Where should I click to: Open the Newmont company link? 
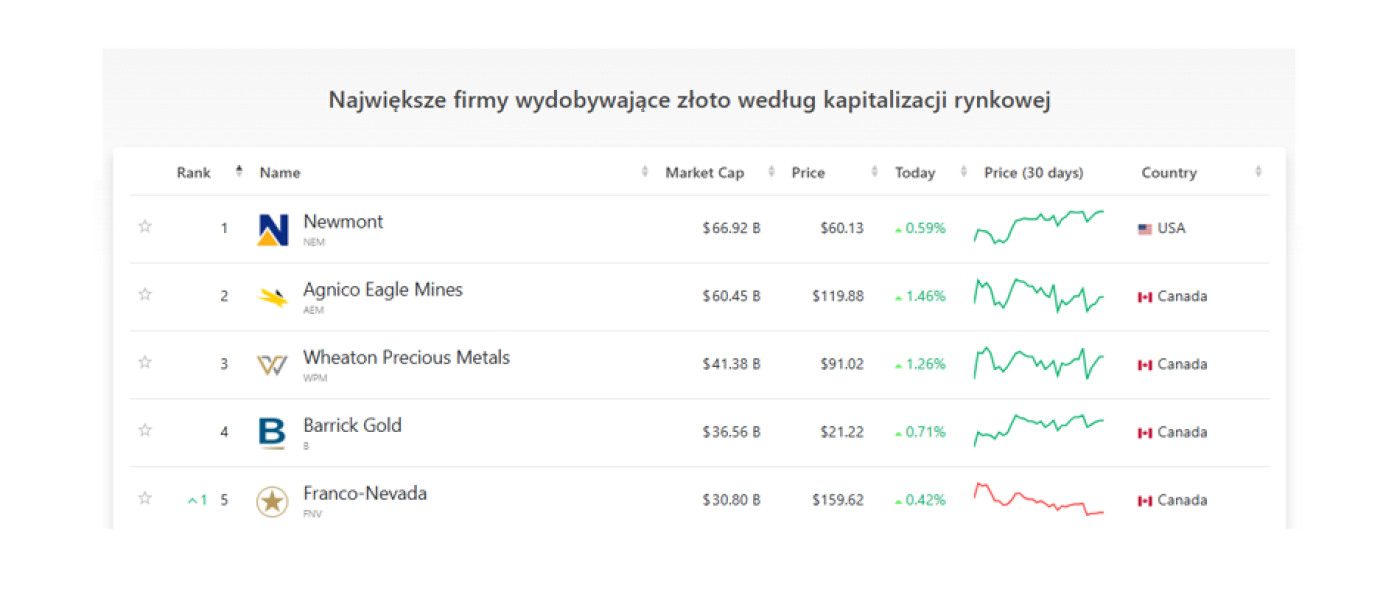point(343,222)
